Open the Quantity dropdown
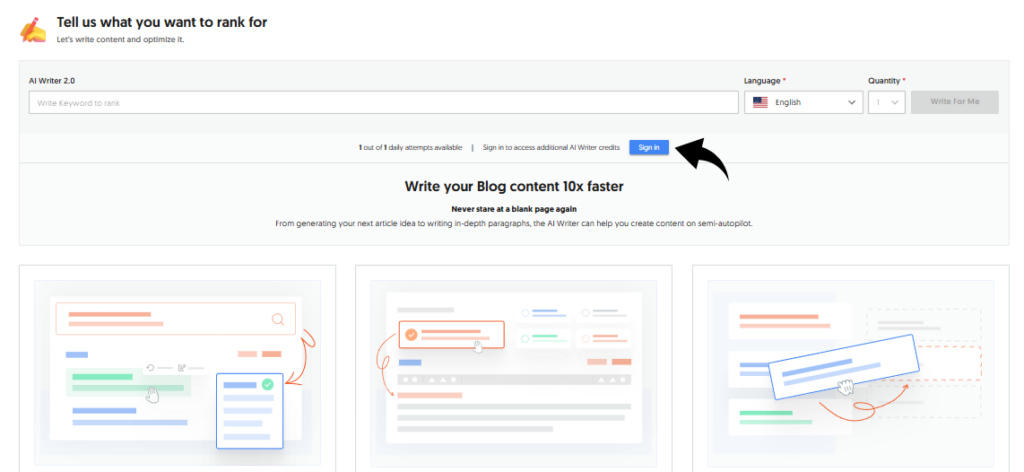This screenshot has height=472, width=1024. 886,102
